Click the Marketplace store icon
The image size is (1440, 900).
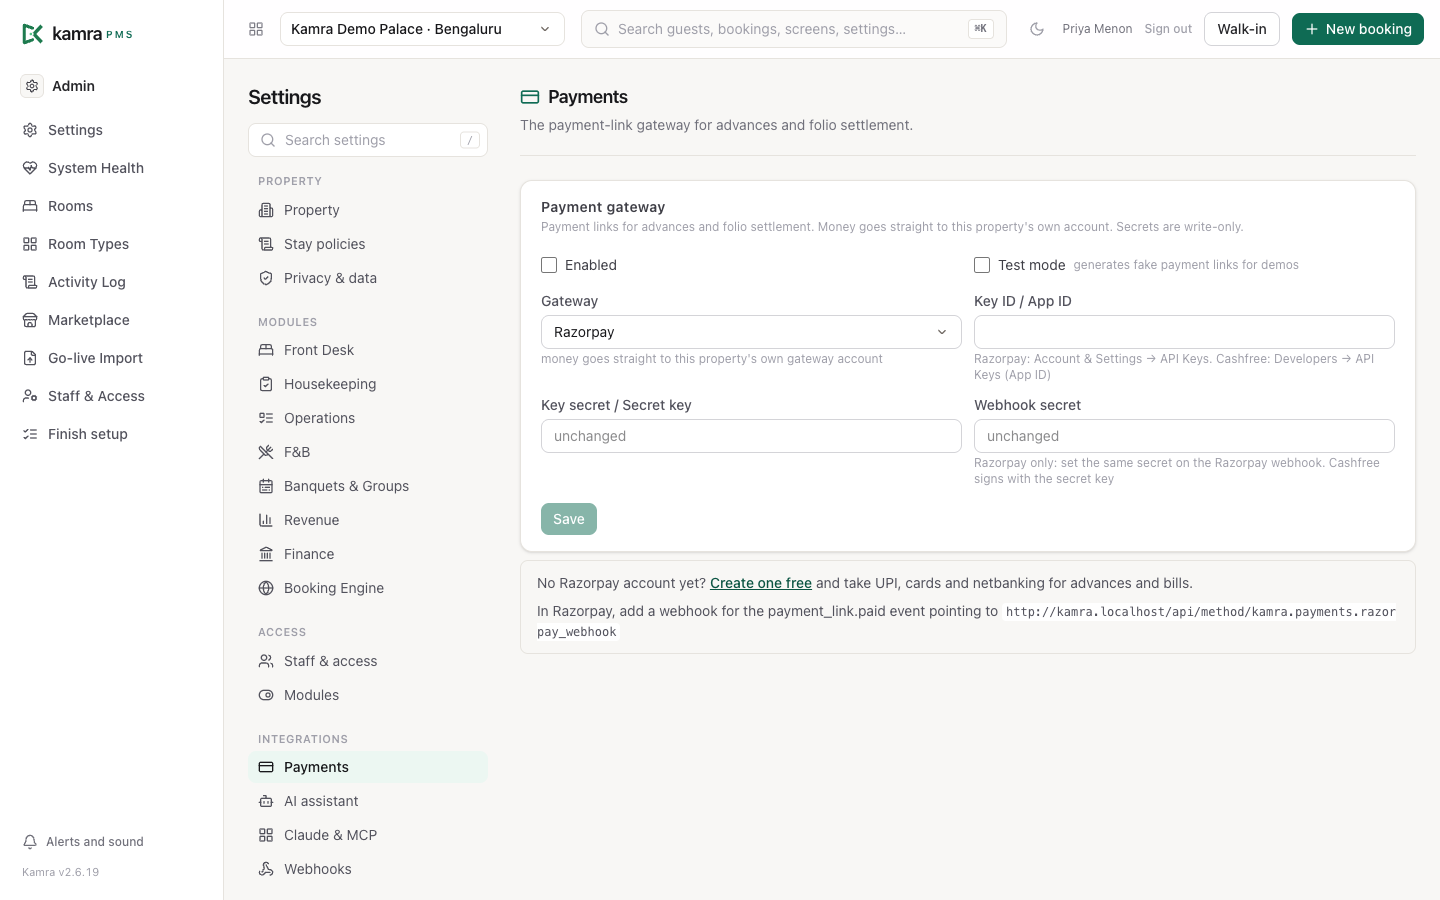[x=30, y=320]
